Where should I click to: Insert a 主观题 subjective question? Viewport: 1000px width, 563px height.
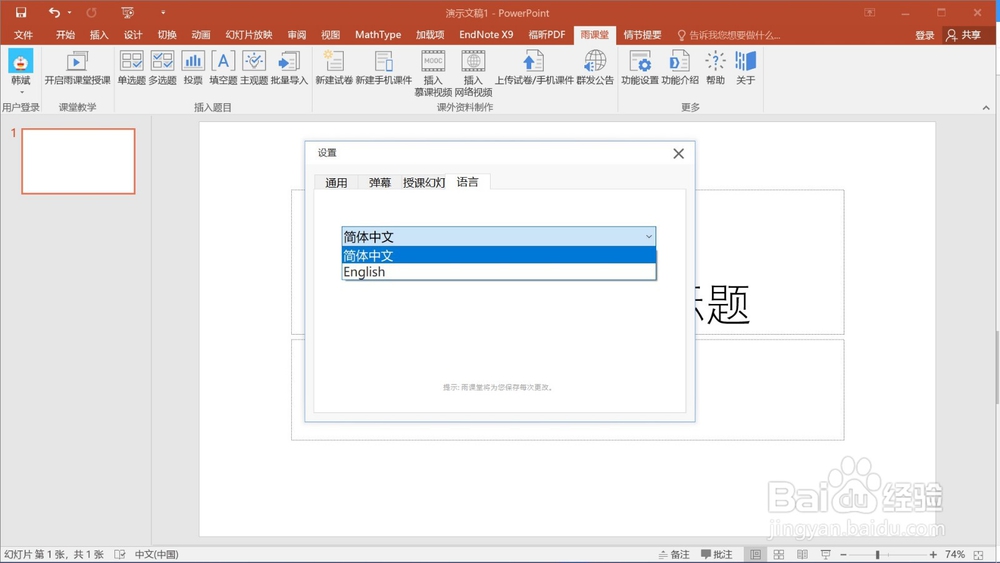pos(254,68)
